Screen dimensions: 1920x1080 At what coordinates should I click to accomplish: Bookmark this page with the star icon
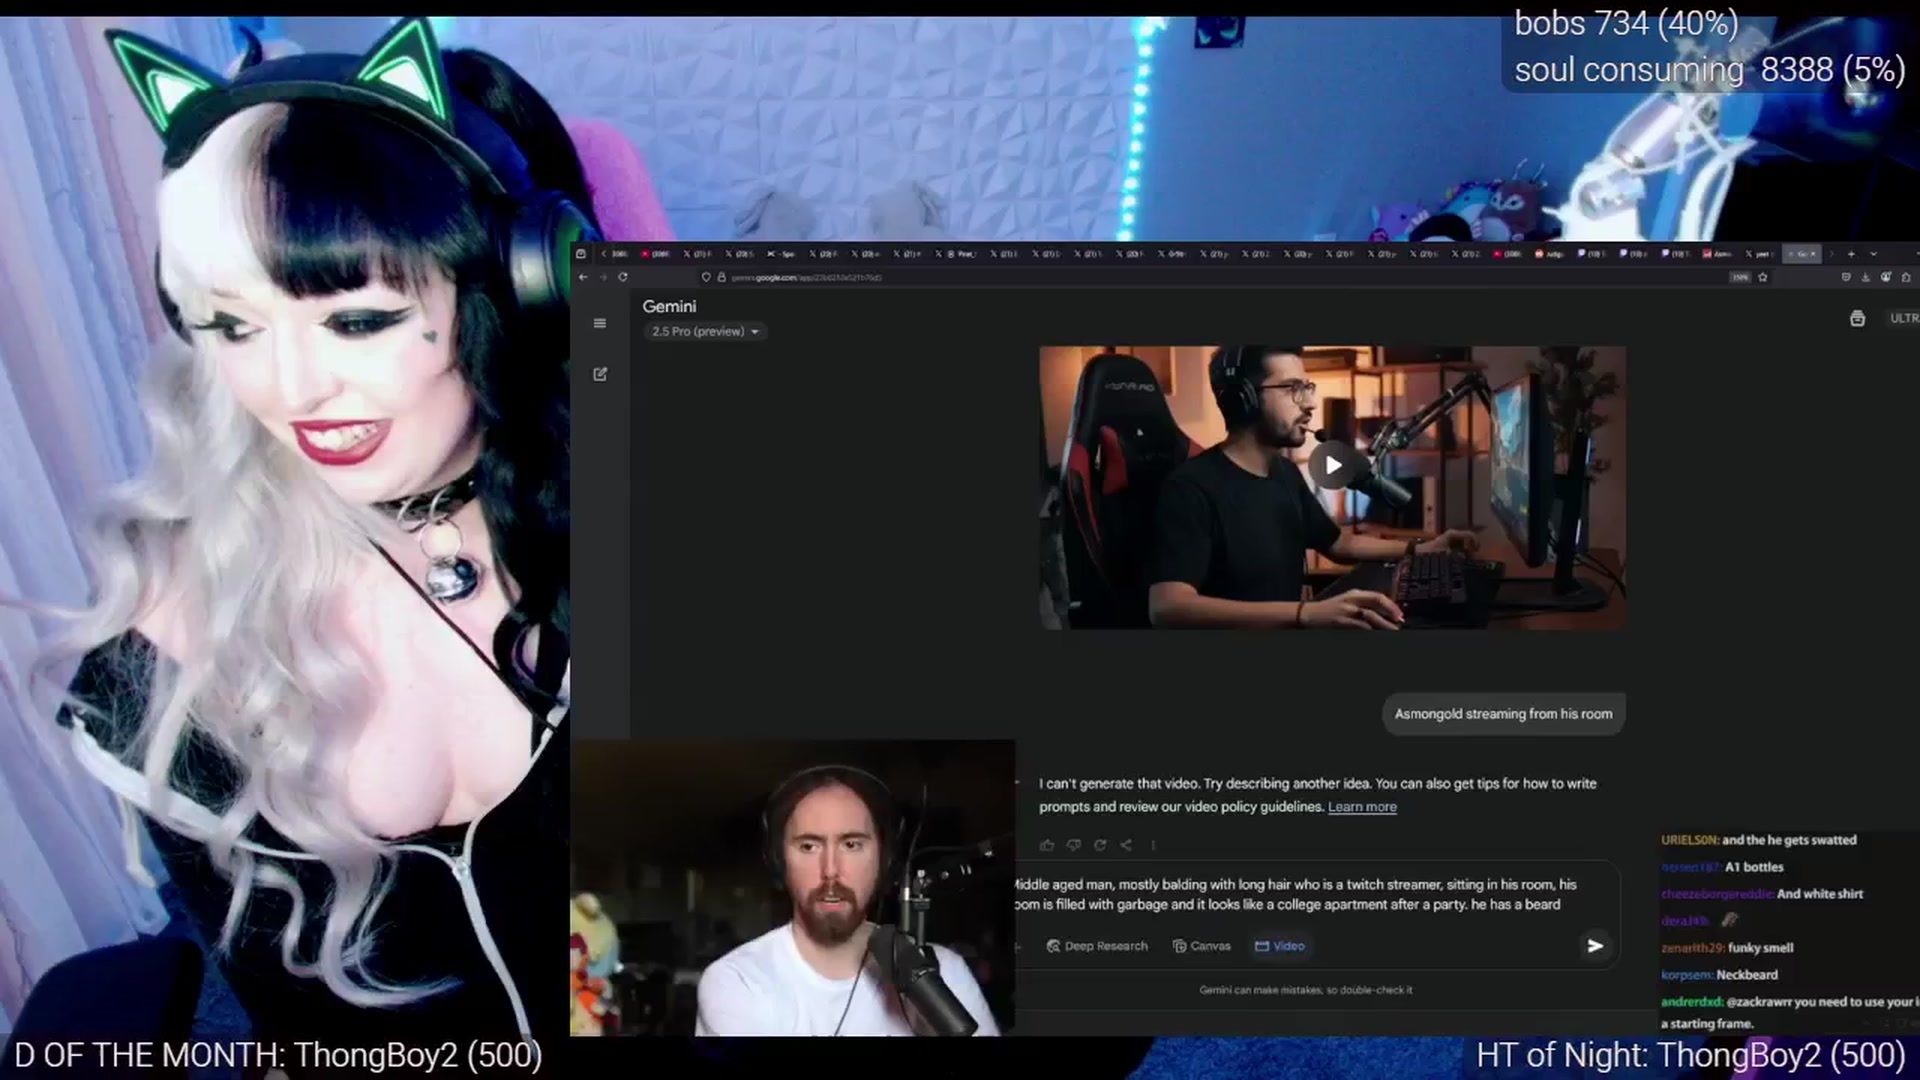1763,277
